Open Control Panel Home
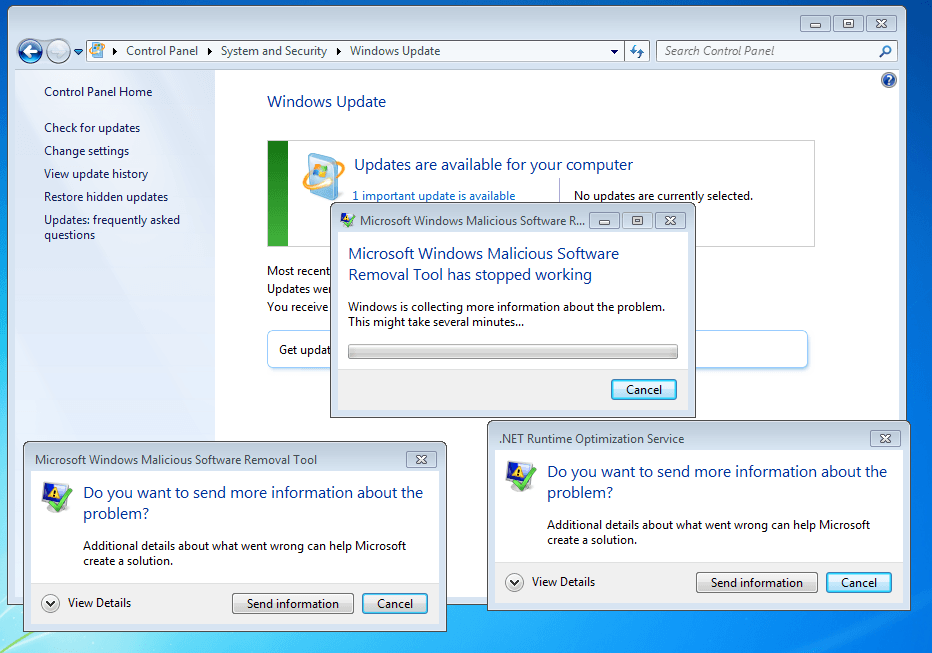Image resolution: width=932 pixels, height=653 pixels. (x=98, y=92)
